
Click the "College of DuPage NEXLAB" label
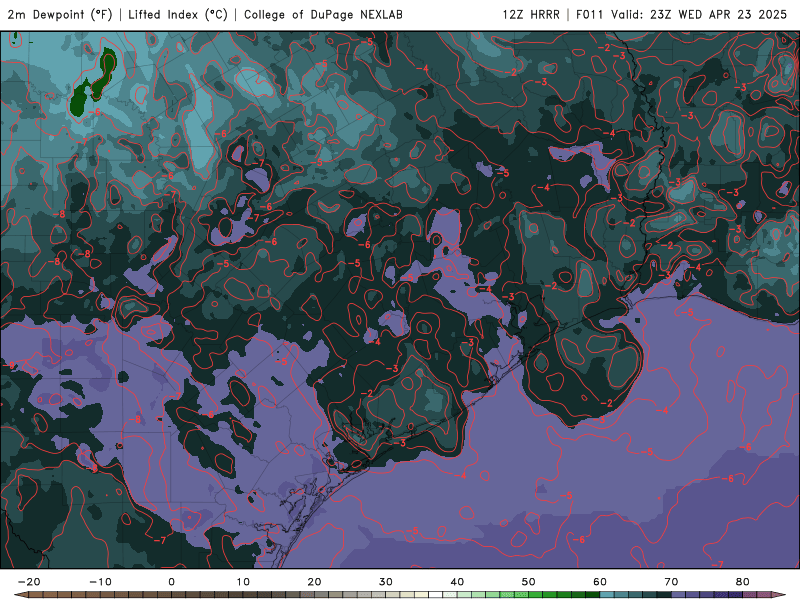pos(323,14)
